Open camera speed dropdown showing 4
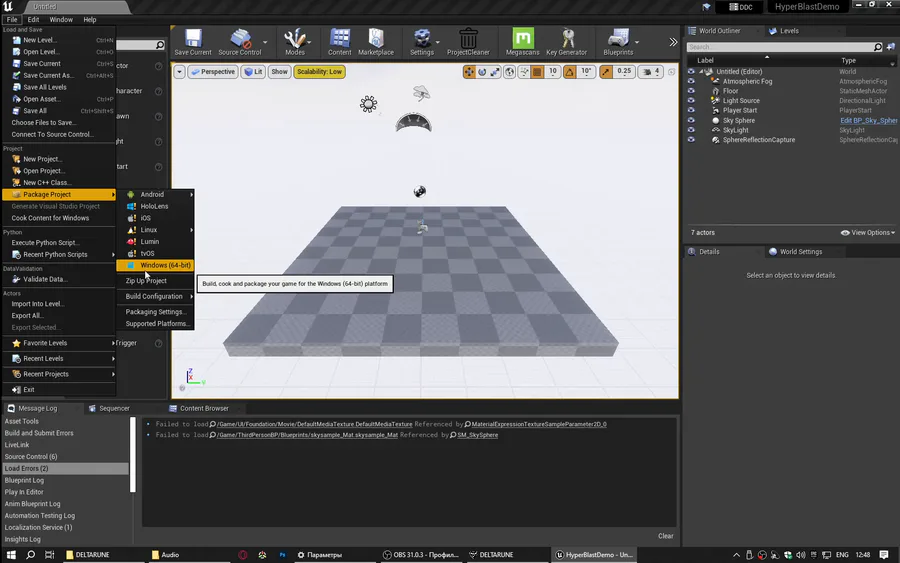Viewport: 900px width, 563px height. tap(651, 72)
